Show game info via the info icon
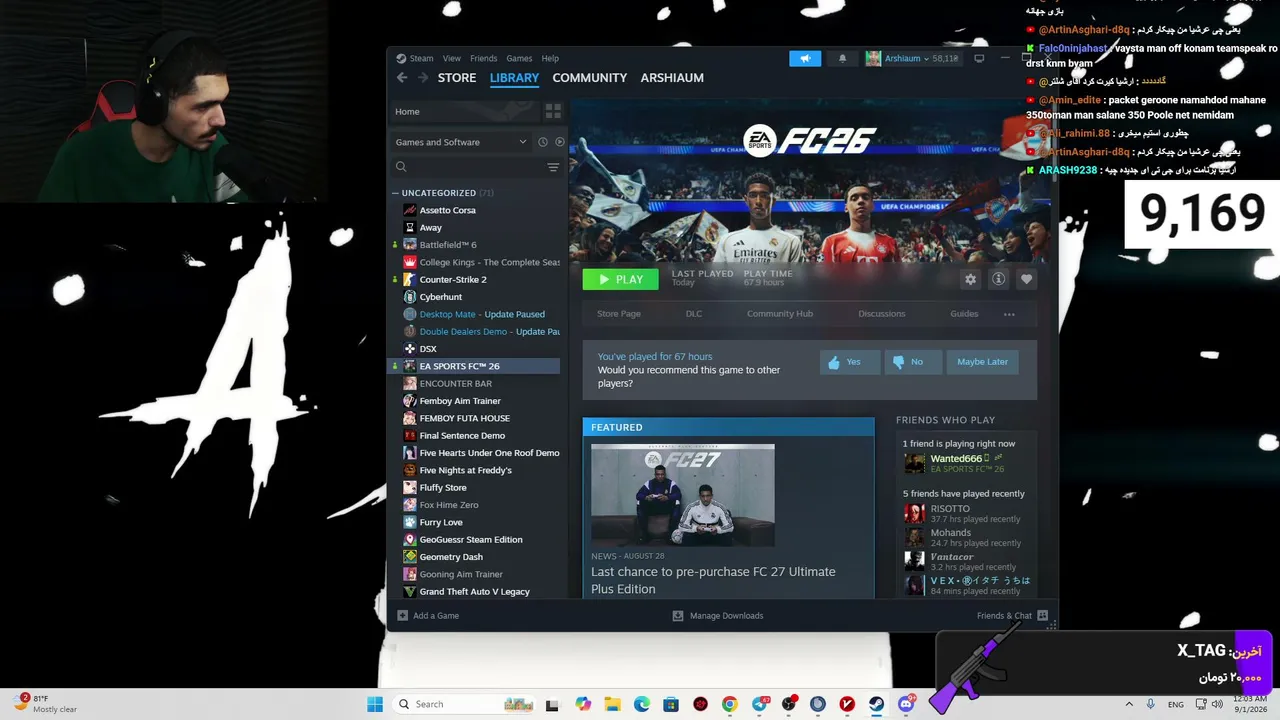 coord(998,280)
